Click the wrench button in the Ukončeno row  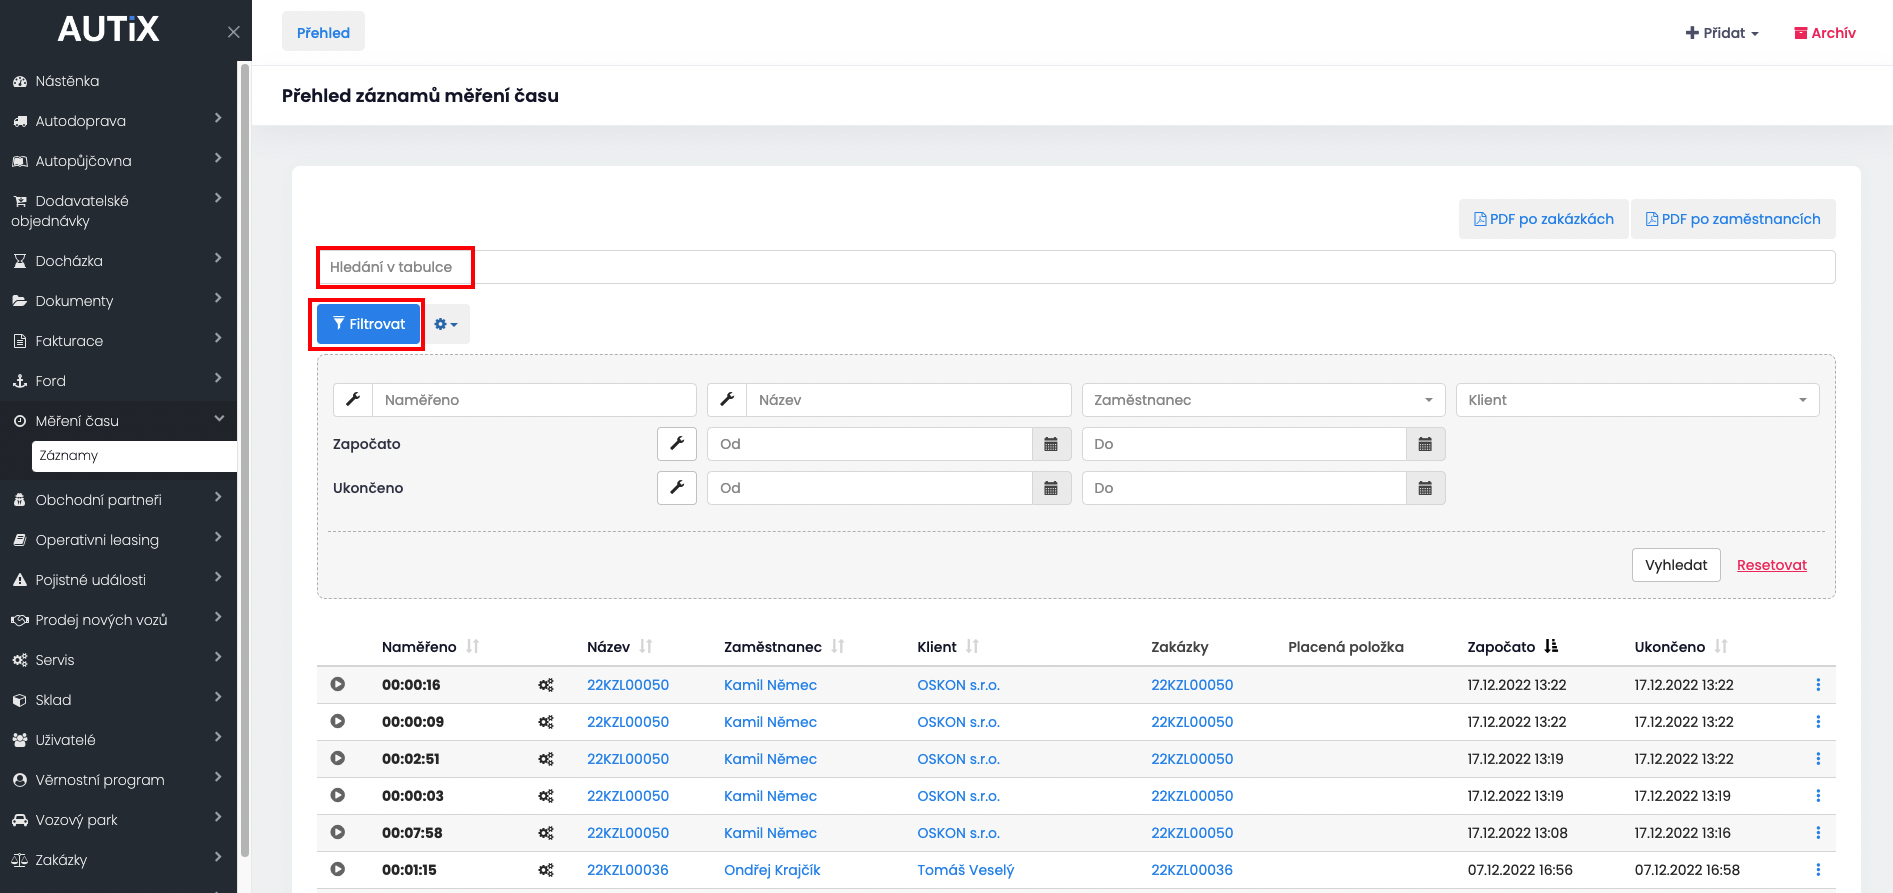pyautogui.click(x=677, y=488)
